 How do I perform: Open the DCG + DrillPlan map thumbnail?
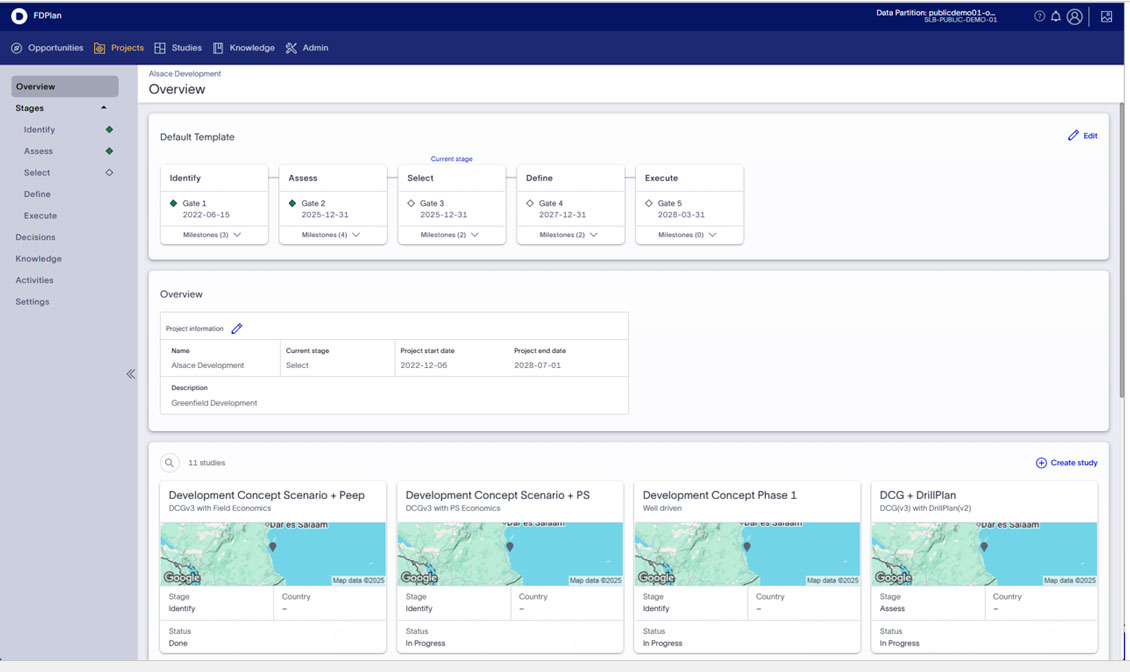coord(983,550)
